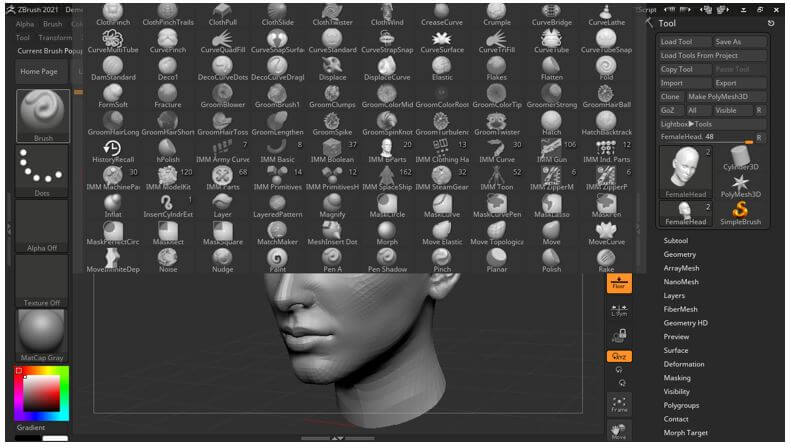Image resolution: width=791 pixels, height=448 pixels.
Task: Toggle the All GoZ option
Action: click(697, 110)
